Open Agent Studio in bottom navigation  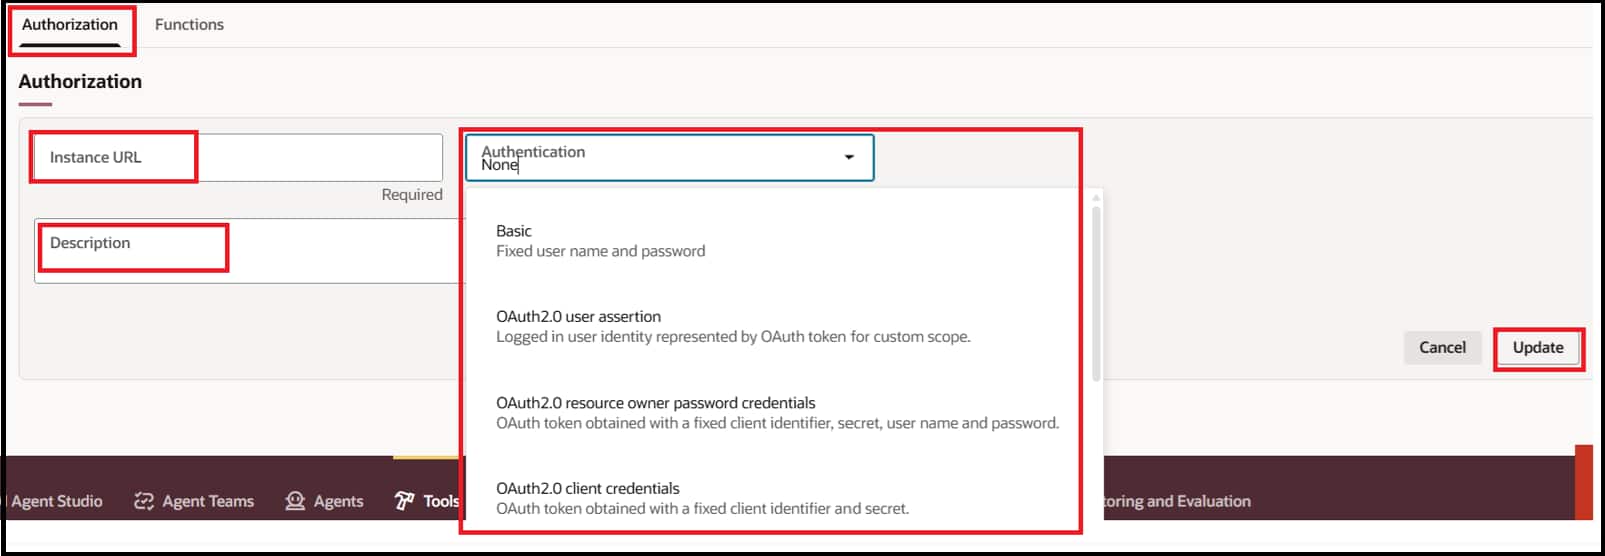pyautogui.click(x=57, y=501)
